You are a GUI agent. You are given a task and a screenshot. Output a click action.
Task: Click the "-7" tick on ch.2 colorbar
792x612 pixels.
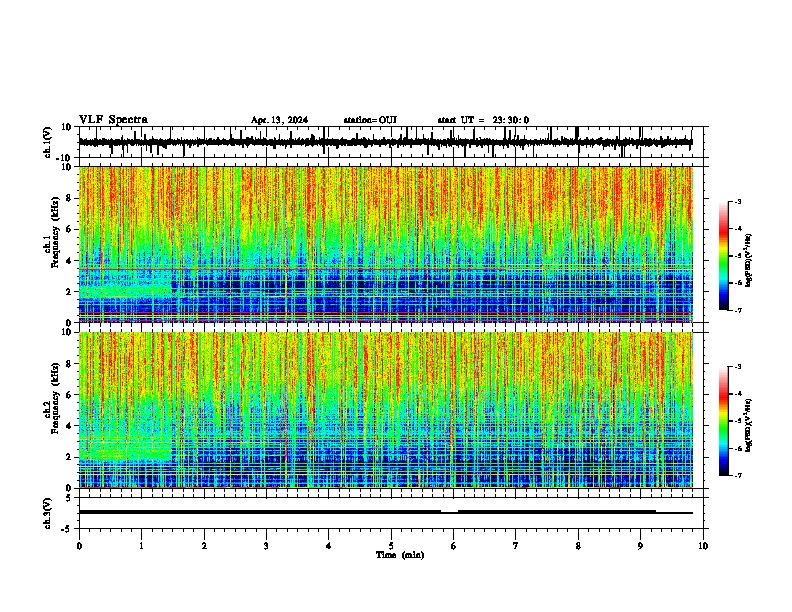(x=737, y=475)
